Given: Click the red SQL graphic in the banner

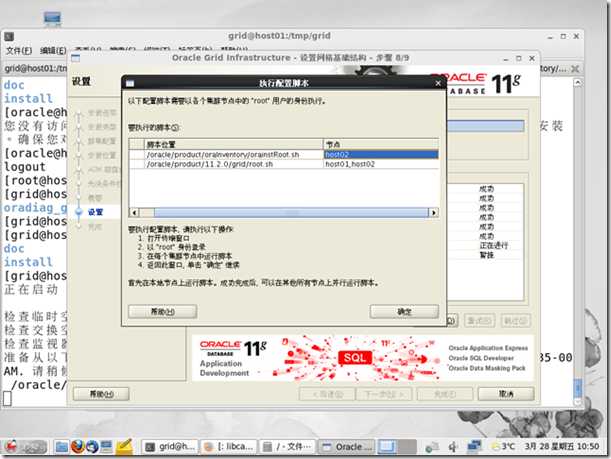Looking at the screenshot, I should click(x=355, y=358).
